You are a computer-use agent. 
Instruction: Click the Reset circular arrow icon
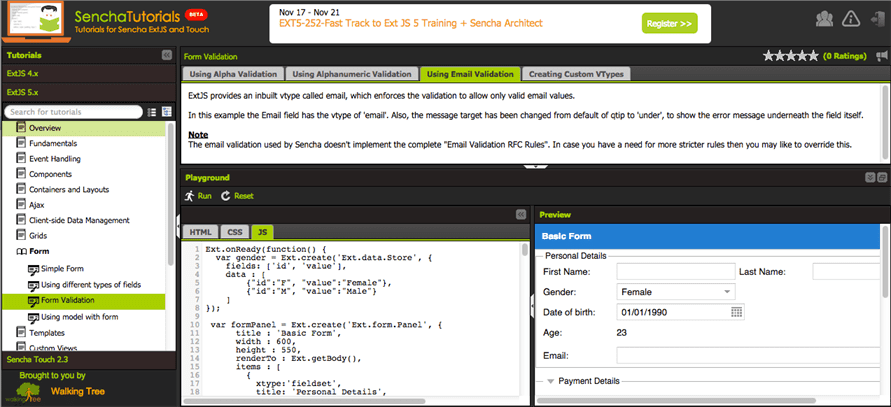(x=226, y=196)
